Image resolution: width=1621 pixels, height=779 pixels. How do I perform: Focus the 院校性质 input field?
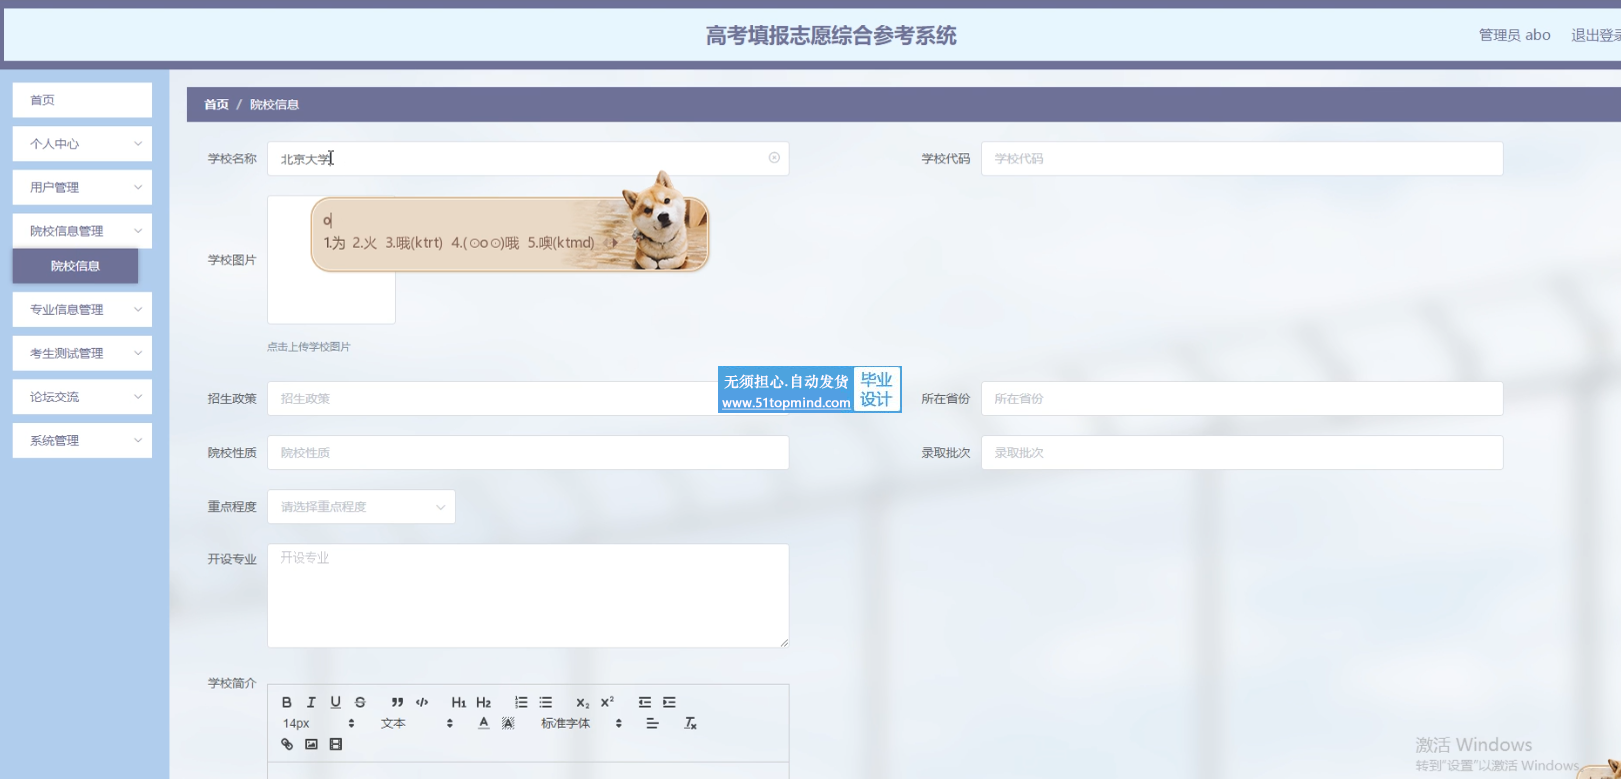point(528,452)
